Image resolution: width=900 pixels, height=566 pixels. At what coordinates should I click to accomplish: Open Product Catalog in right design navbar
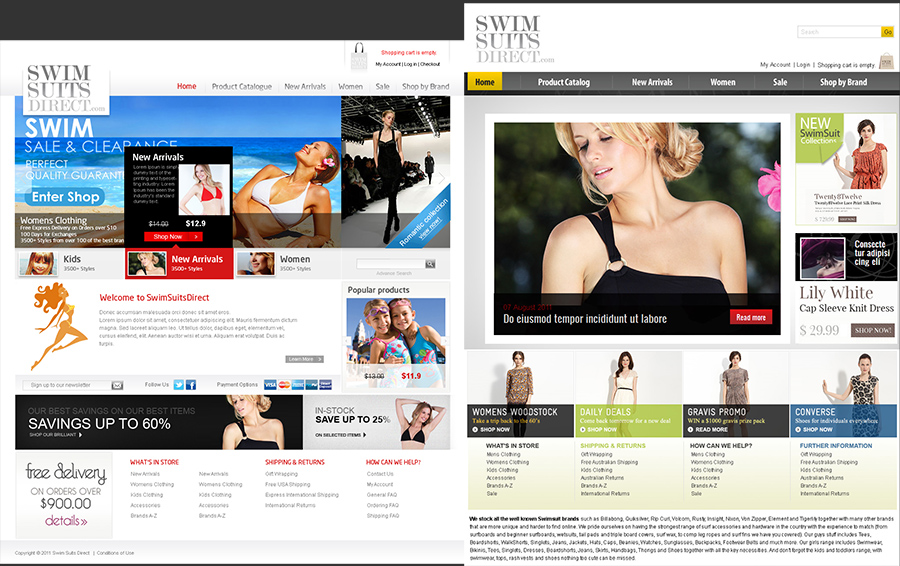tap(564, 82)
